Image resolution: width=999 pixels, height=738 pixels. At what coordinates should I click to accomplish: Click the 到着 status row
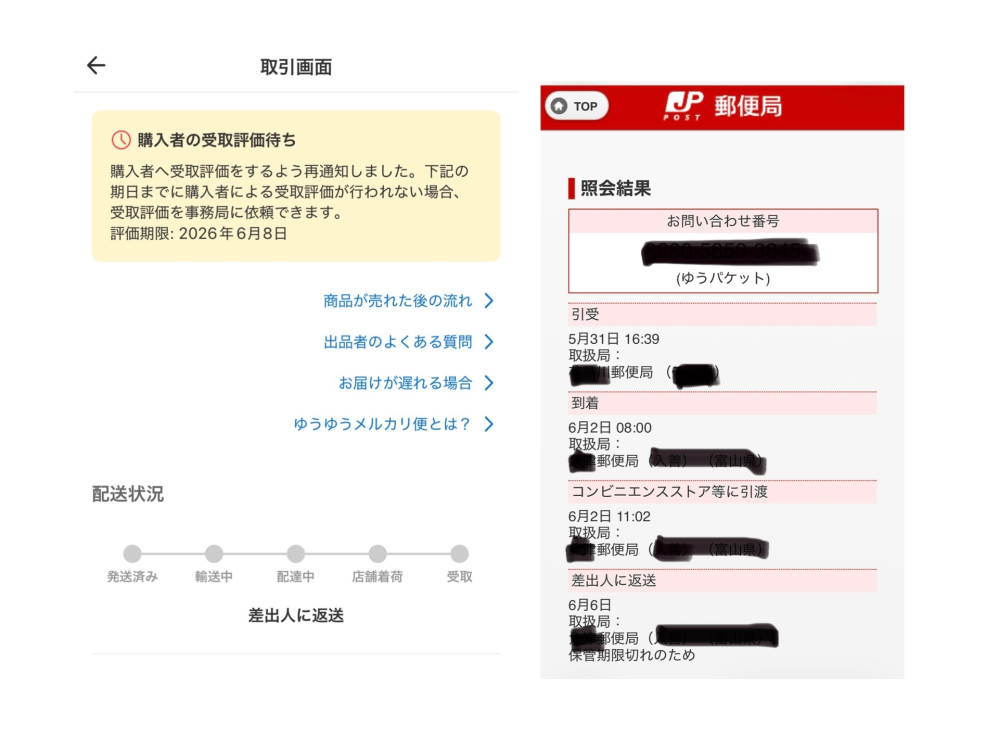[x=722, y=403]
